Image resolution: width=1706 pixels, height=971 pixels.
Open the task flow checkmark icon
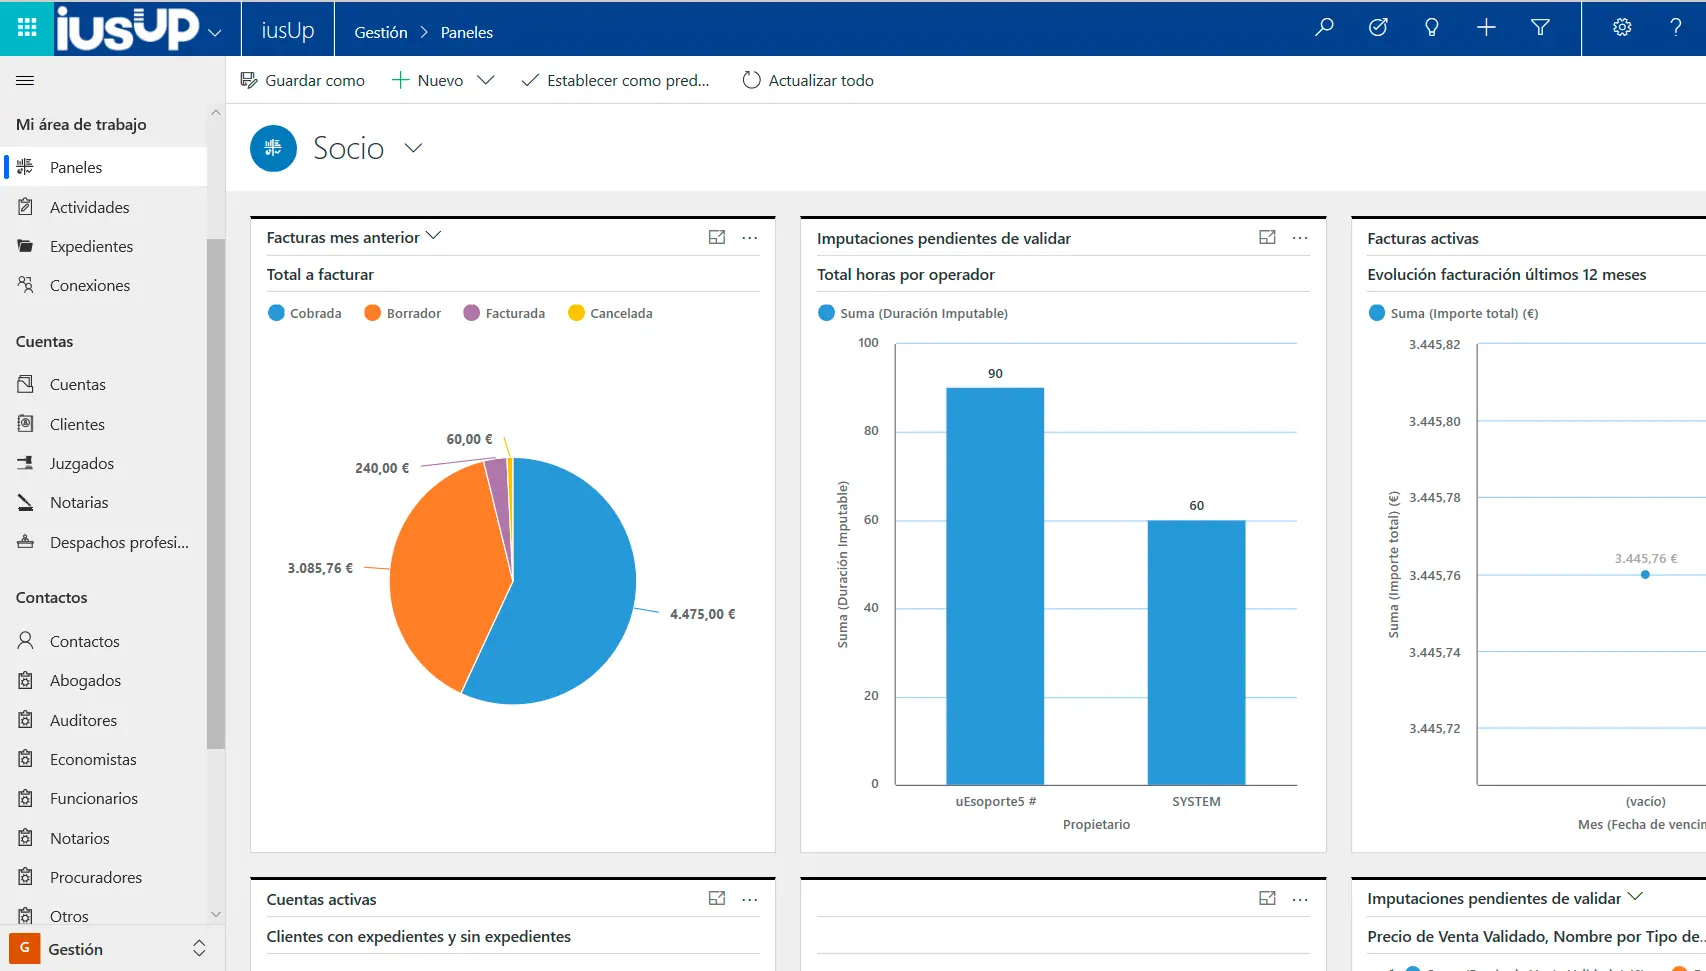[1378, 28]
